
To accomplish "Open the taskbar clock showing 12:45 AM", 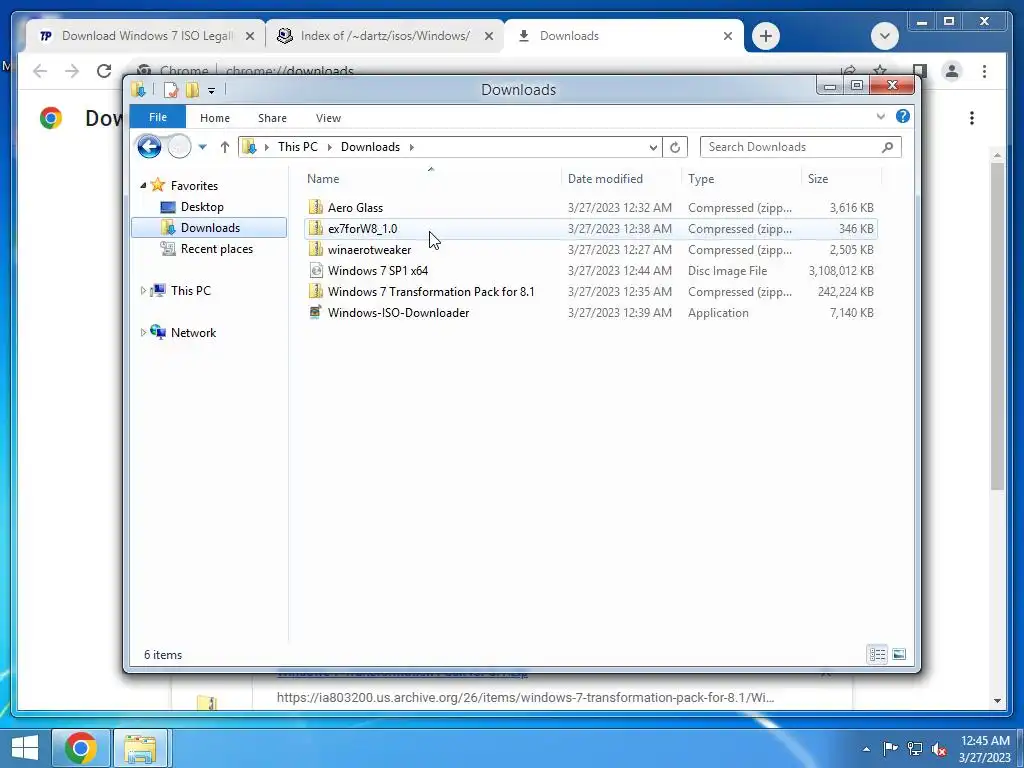I will click(x=985, y=749).
